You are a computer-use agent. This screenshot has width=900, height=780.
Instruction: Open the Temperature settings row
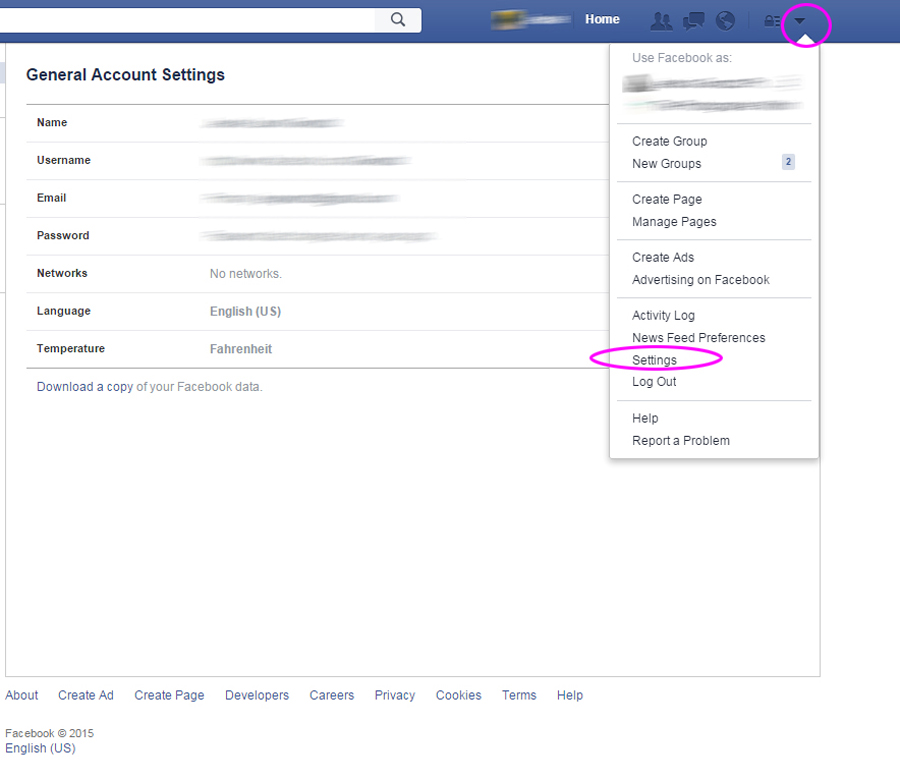coord(317,349)
